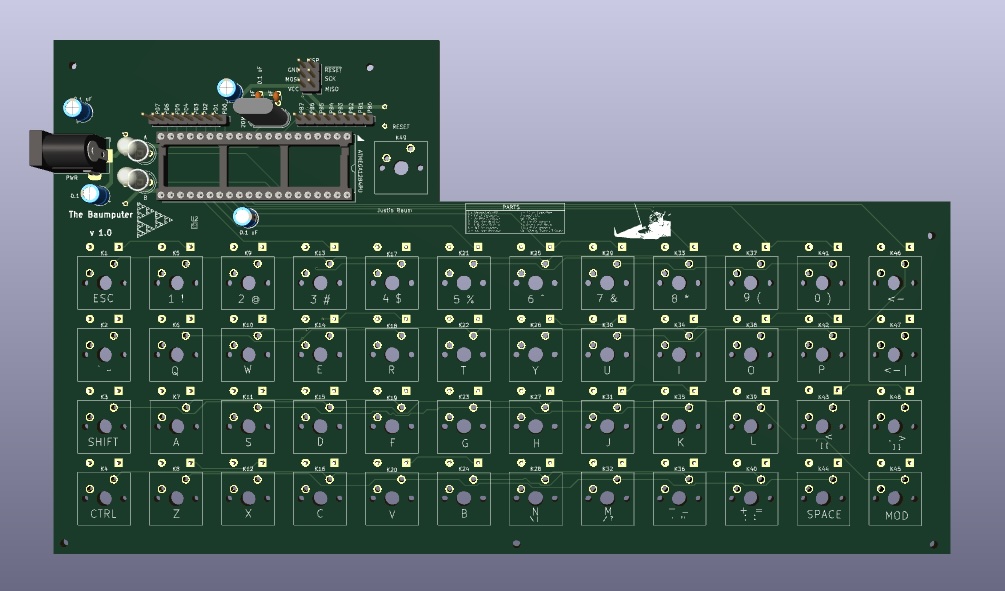
Task: Click the LED labeled B near power jack
Action: pos(135,179)
